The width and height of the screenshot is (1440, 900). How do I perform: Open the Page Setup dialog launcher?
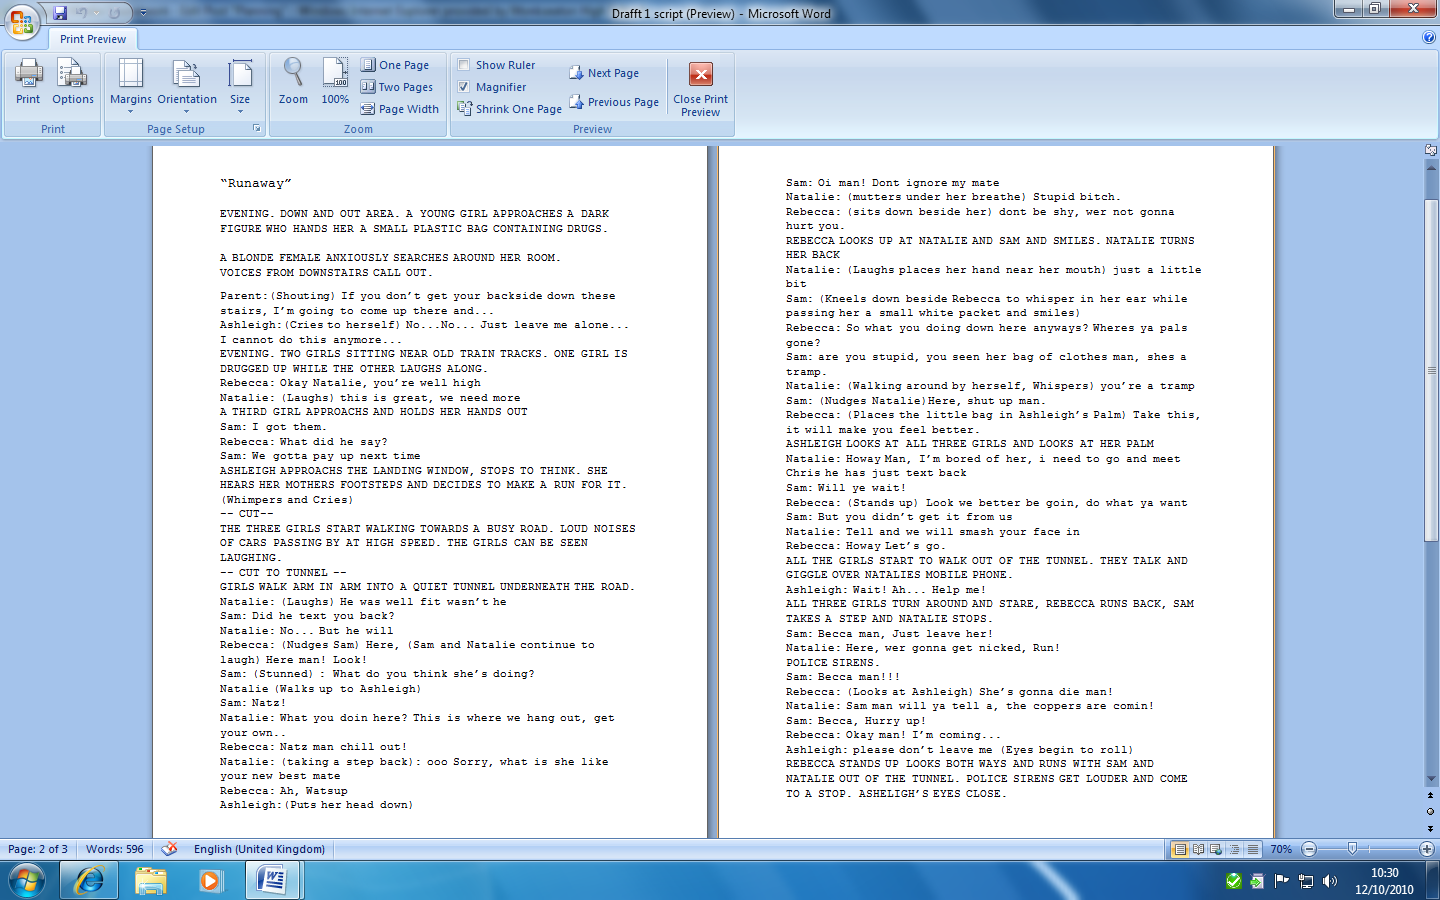256,129
